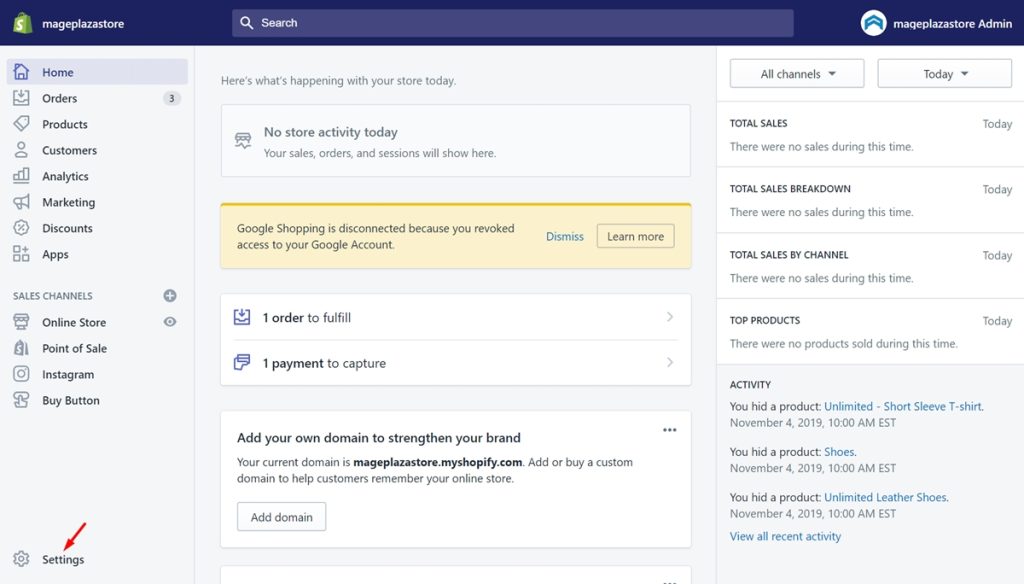
Task: Go to Orders in sidebar
Action: 60,98
